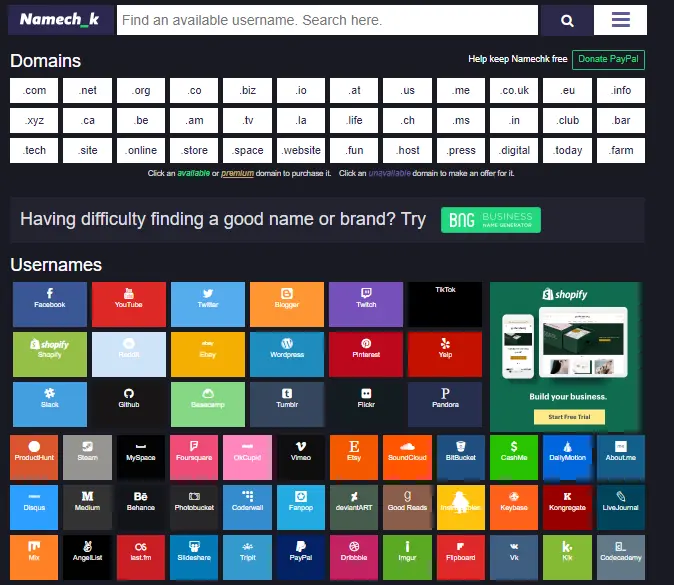Viewport: 674px width, 585px height.
Task: Open the hamburger menu
Action: pyautogui.click(x=620, y=20)
